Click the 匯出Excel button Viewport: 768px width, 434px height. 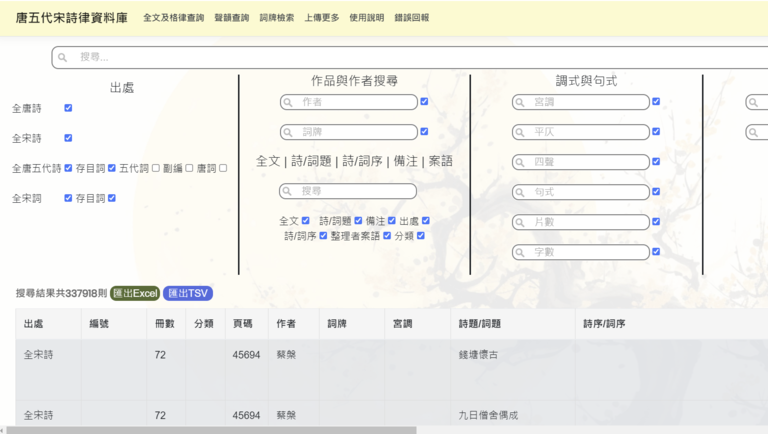134,293
